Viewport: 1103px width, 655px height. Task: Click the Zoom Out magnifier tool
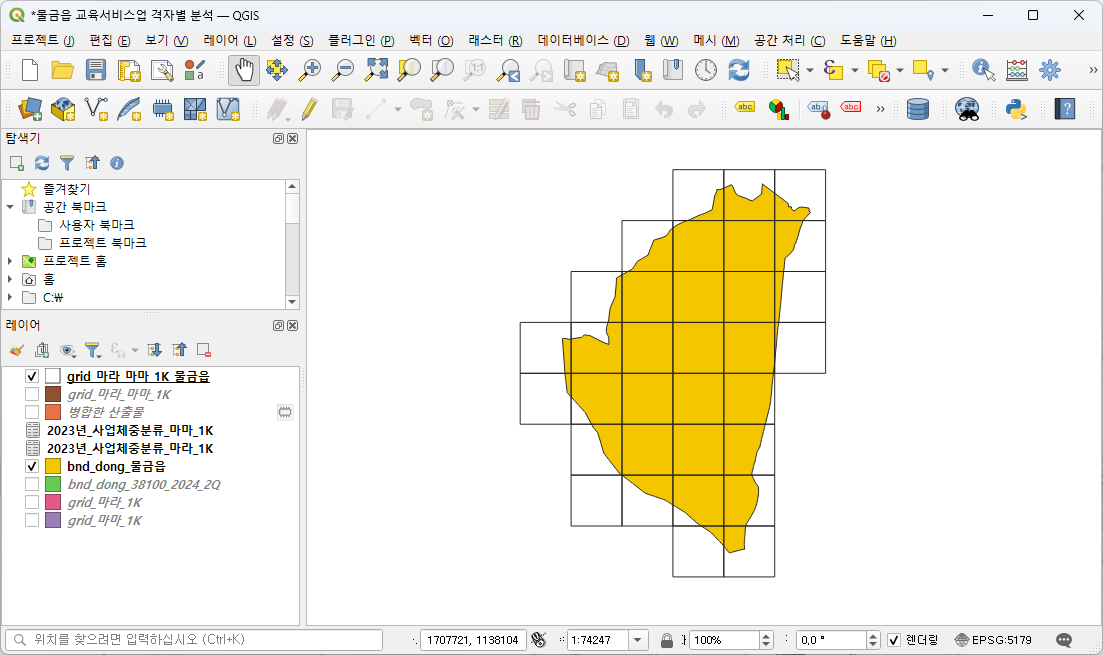343,70
